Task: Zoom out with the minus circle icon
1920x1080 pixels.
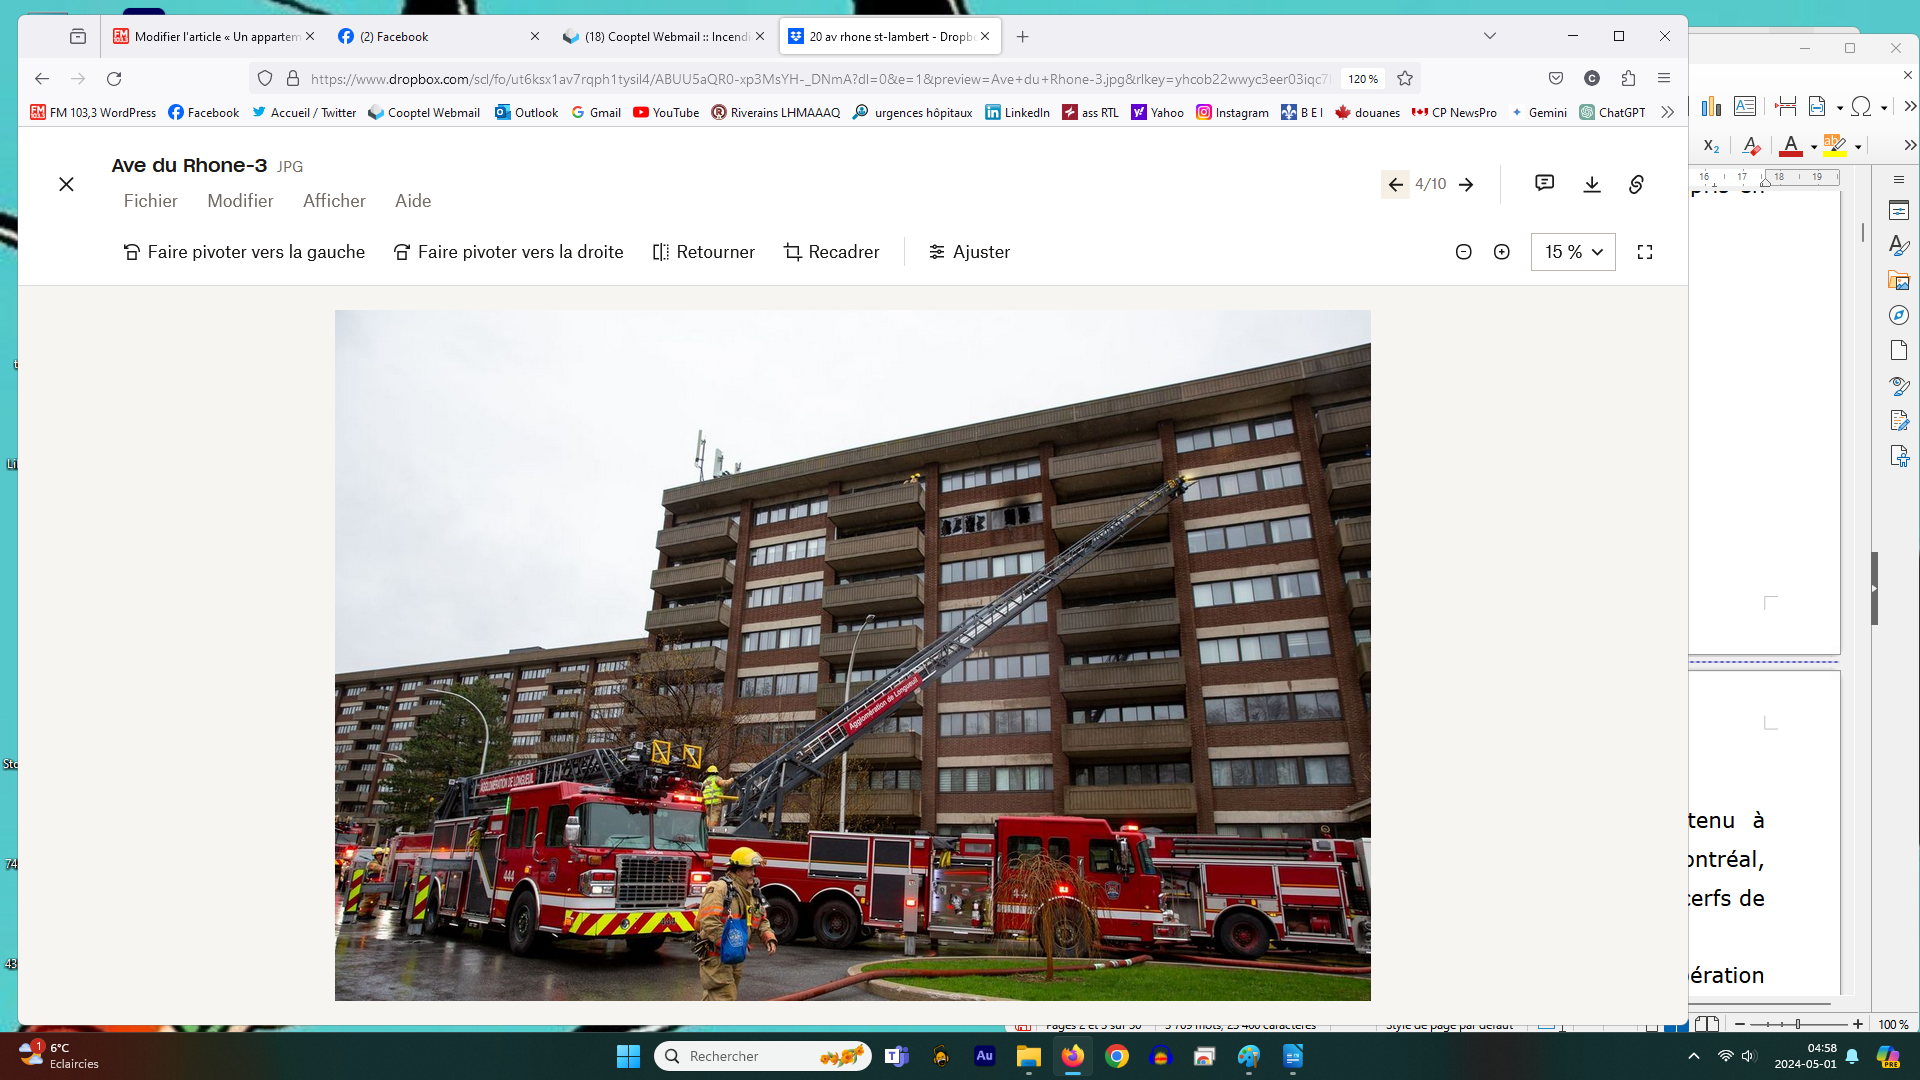Action: click(1463, 252)
